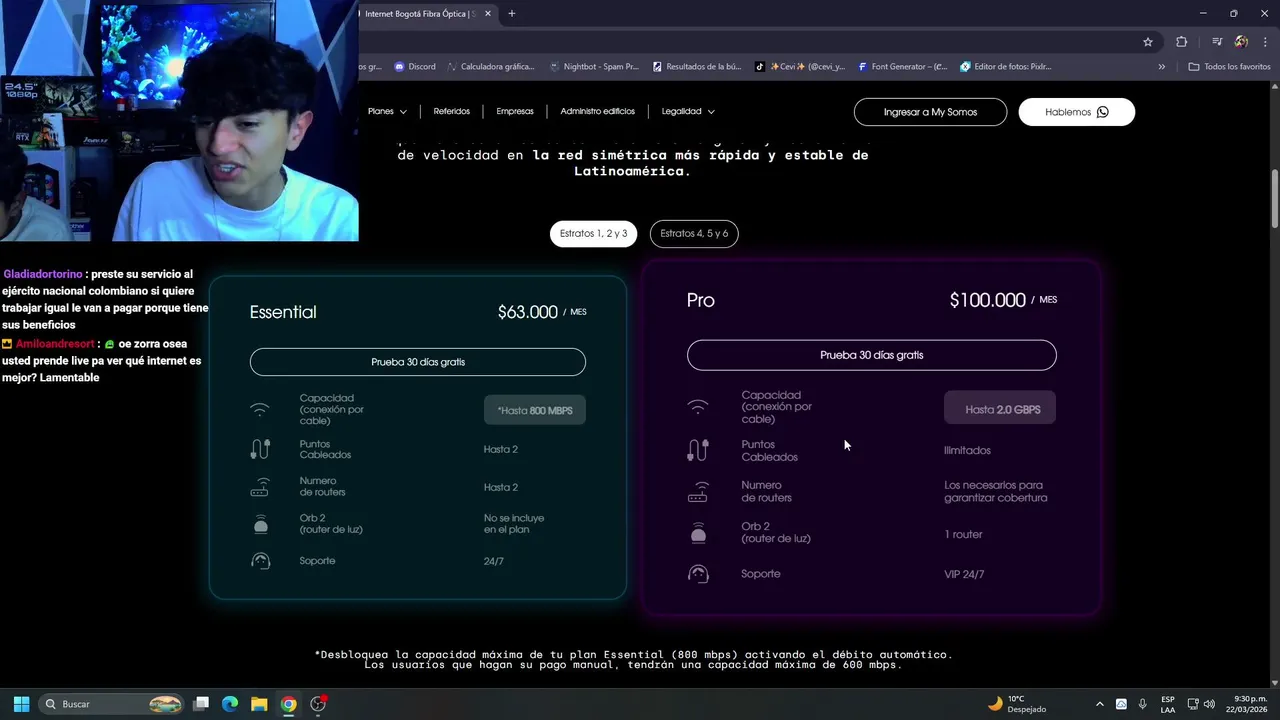
Task: Open the OBS Studio taskbar icon
Action: [x=318, y=704]
